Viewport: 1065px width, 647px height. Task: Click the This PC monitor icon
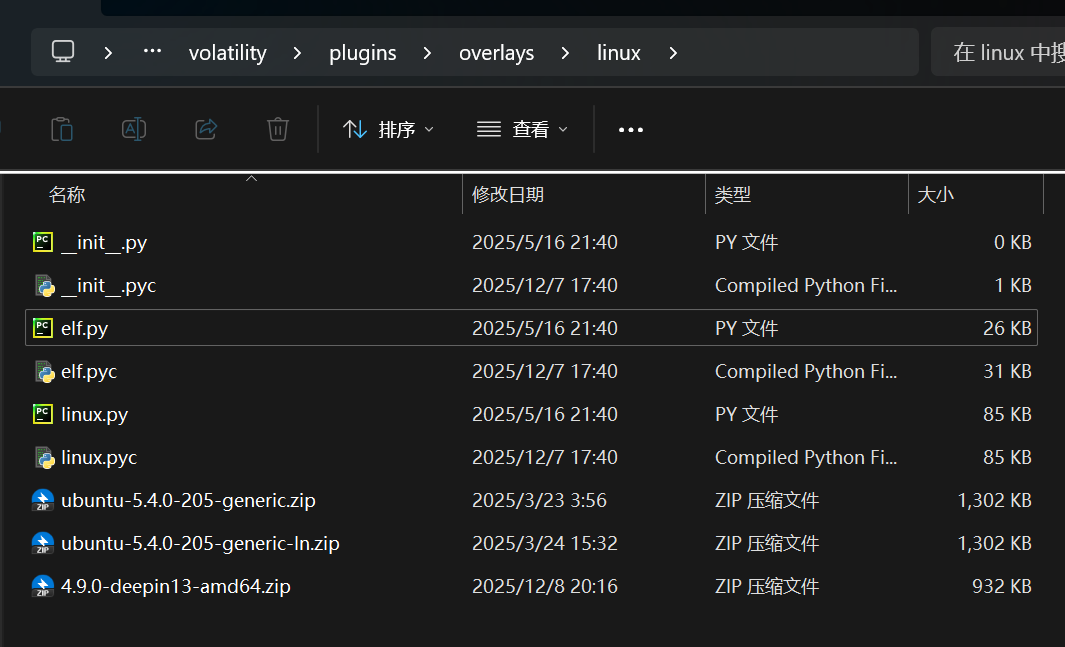[x=64, y=52]
